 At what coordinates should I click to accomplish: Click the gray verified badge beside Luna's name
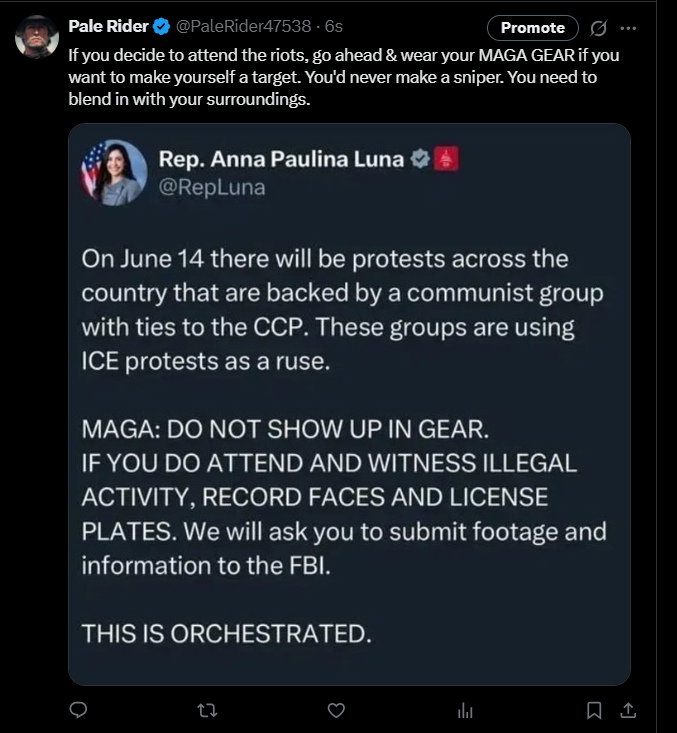coord(420,159)
